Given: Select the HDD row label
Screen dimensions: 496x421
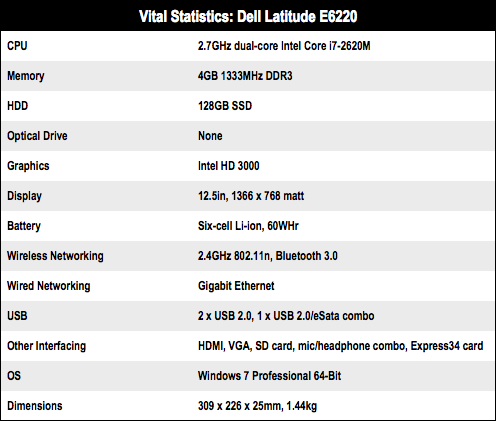Looking at the screenshot, I should click(x=17, y=106).
